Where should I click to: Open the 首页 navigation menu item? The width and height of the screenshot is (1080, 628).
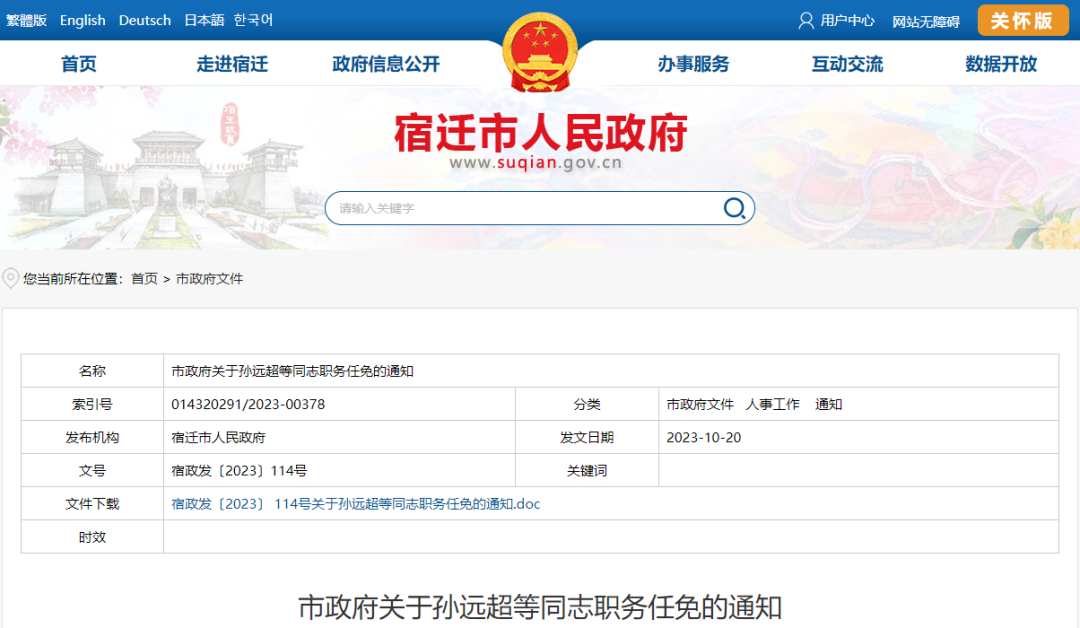[x=79, y=64]
